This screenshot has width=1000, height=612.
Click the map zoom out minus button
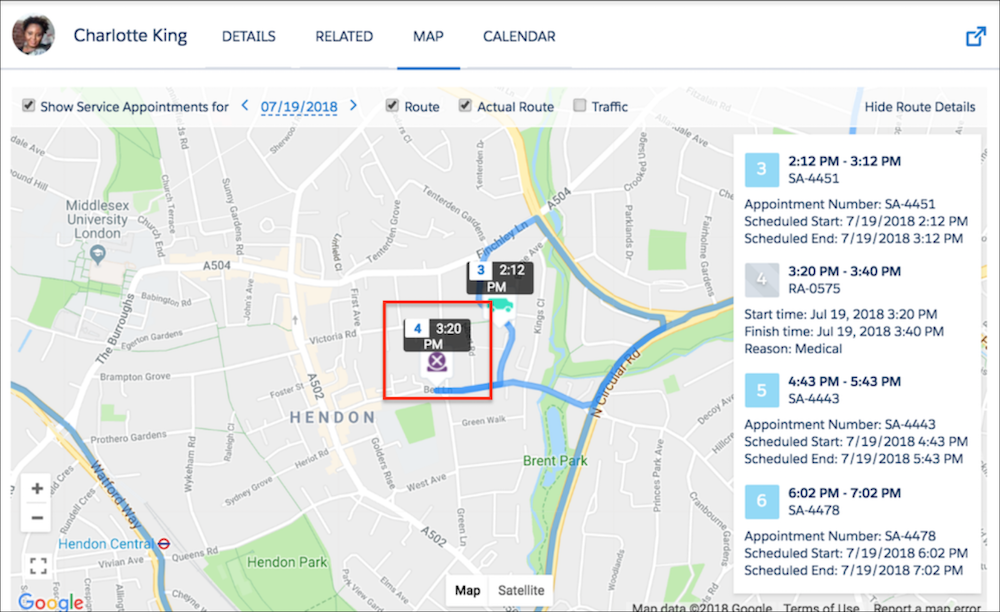pos(37,518)
